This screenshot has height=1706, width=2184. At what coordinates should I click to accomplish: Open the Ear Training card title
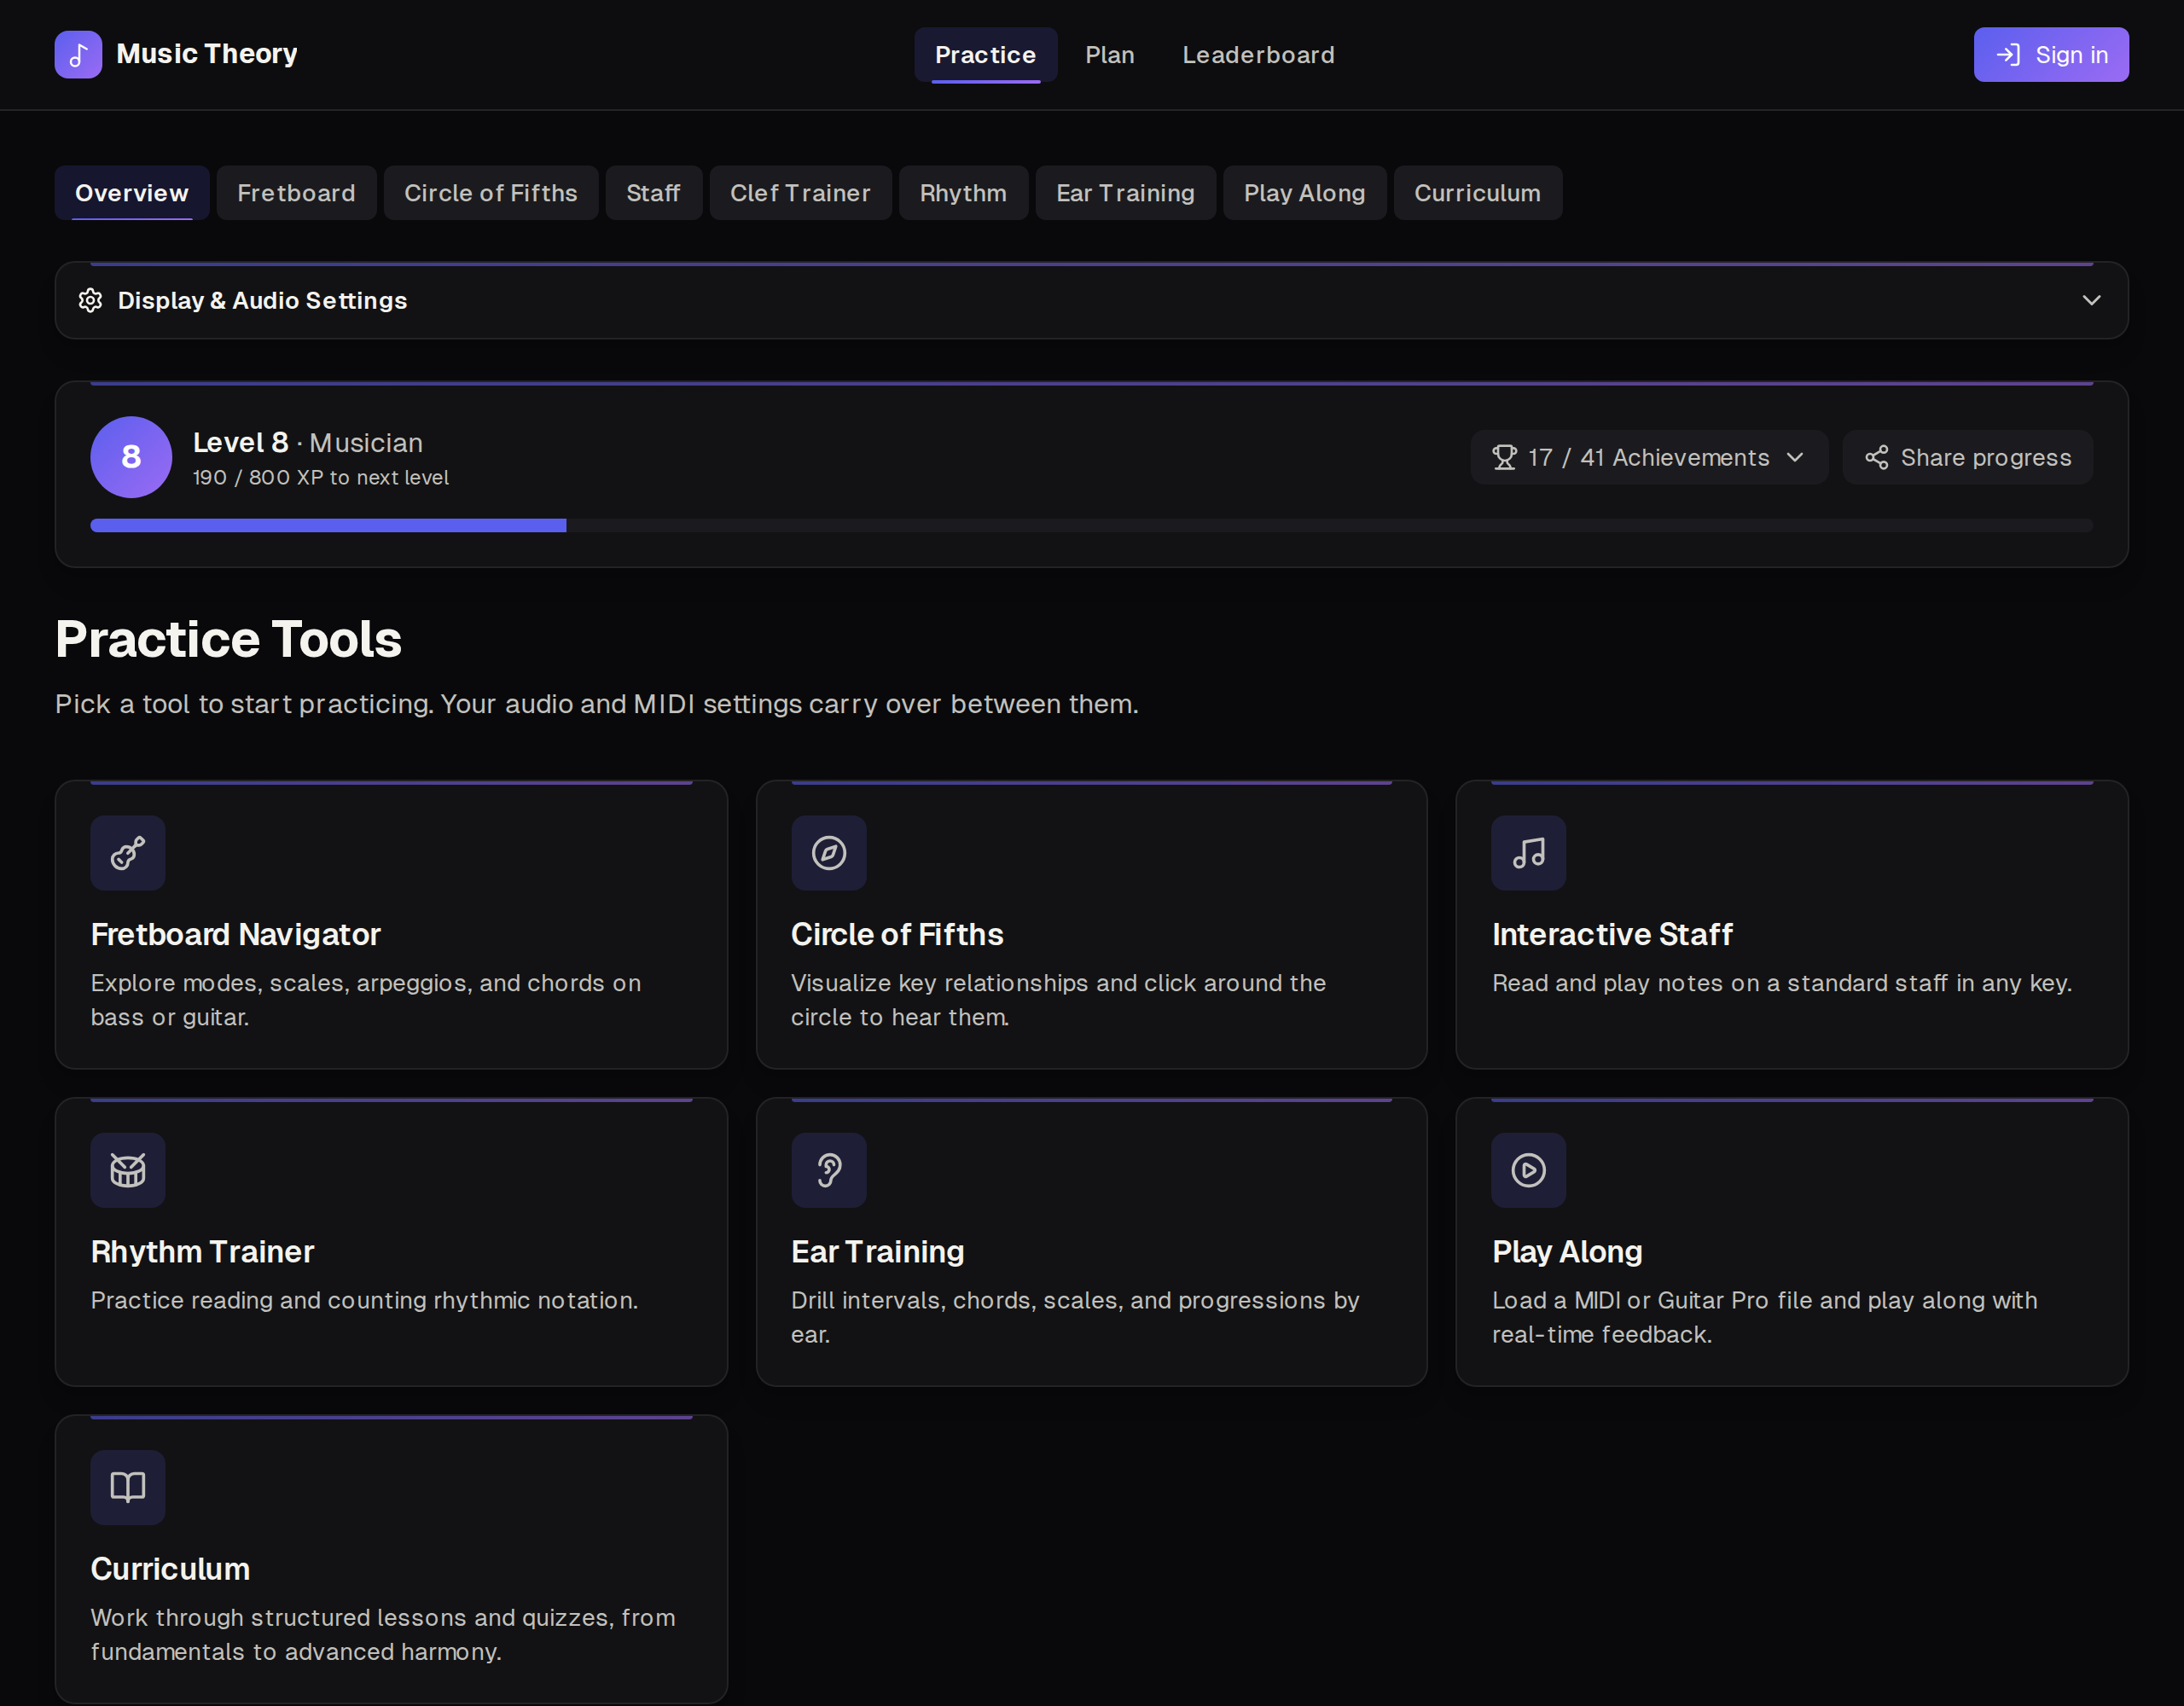tap(877, 1251)
